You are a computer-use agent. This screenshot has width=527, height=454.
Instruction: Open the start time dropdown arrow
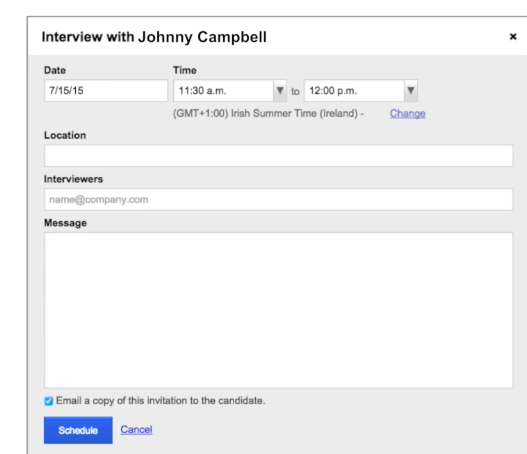pos(280,90)
